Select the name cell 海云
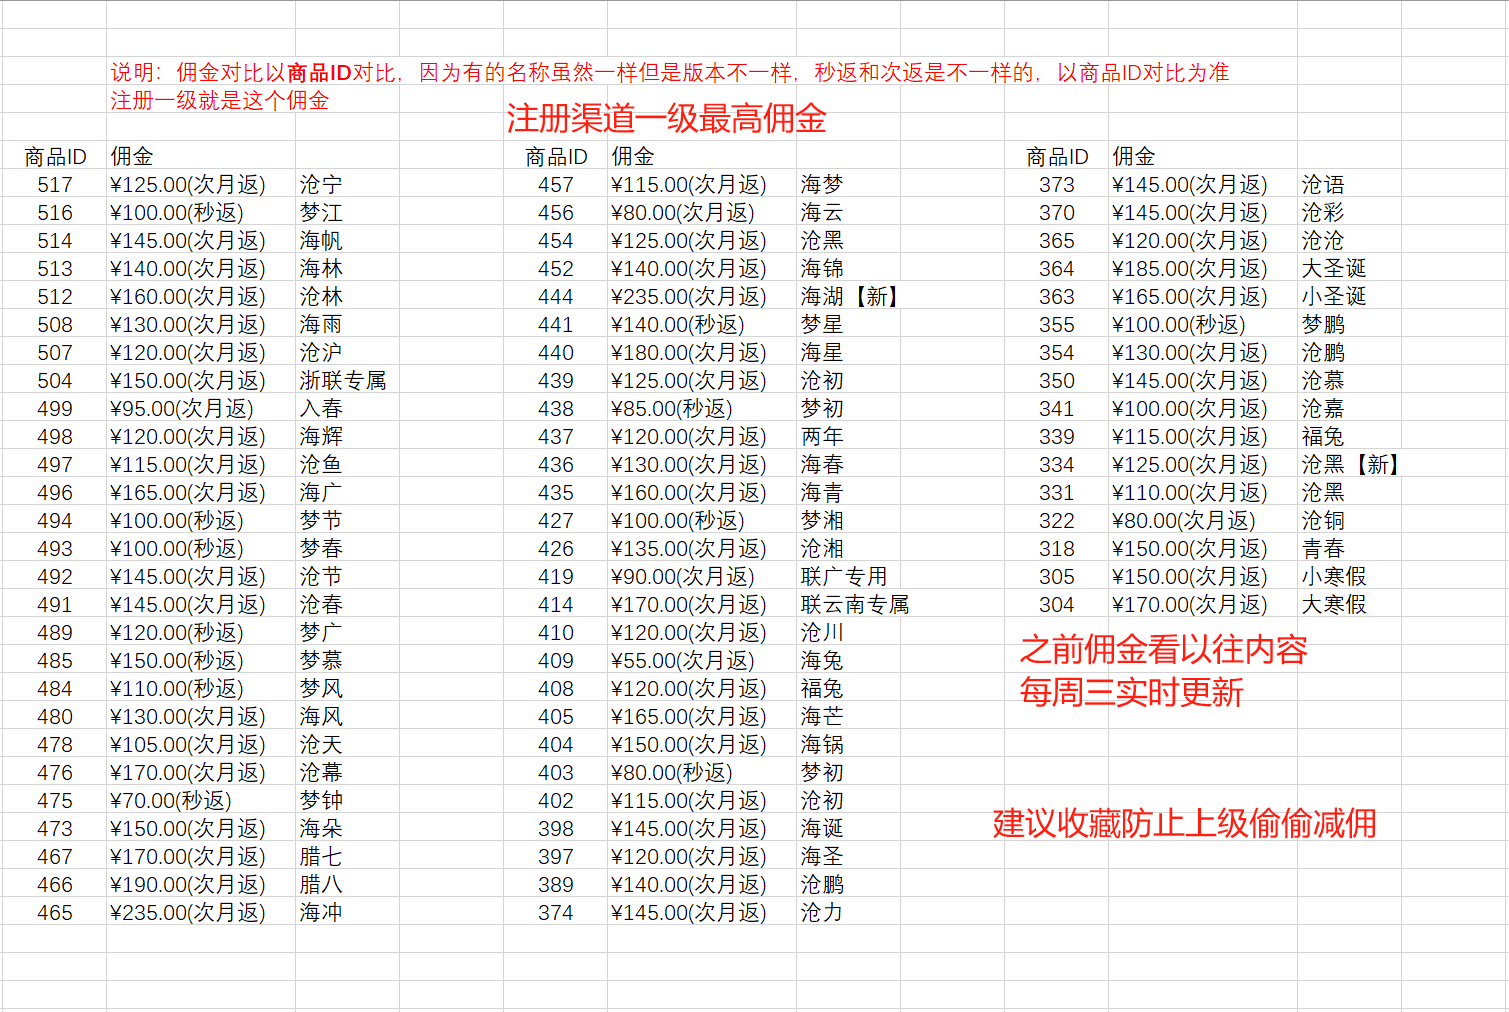1509x1012 pixels. pyautogui.click(x=848, y=213)
